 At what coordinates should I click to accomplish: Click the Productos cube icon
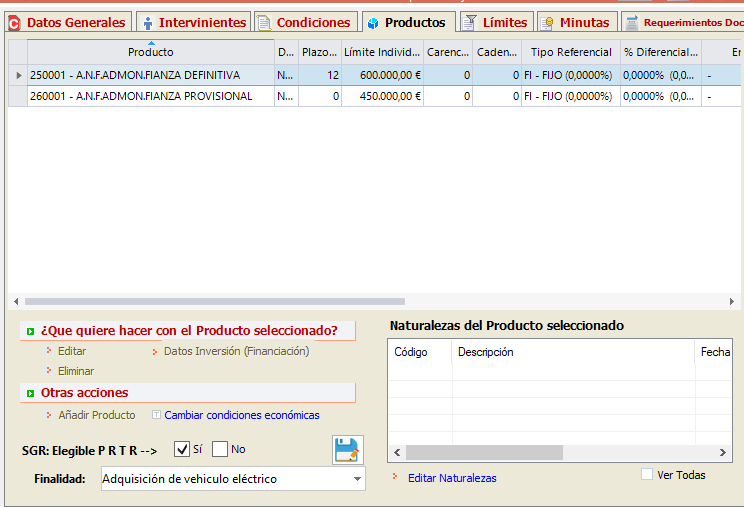point(373,23)
